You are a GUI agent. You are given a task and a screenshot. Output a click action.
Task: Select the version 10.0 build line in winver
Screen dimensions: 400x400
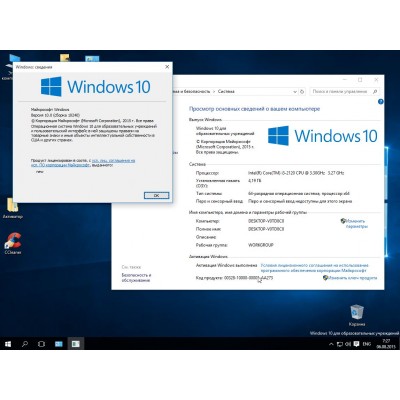tap(55, 115)
